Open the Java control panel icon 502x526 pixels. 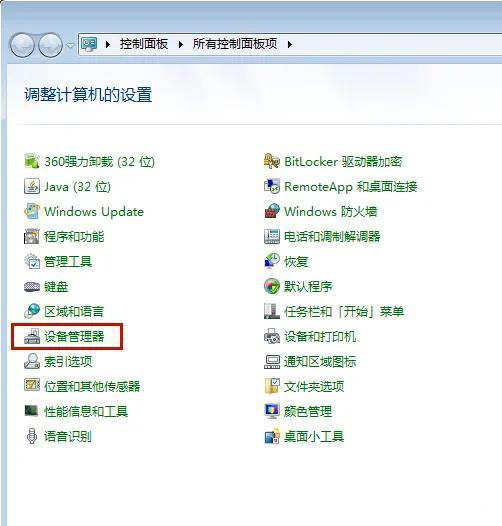pos(32,186)
